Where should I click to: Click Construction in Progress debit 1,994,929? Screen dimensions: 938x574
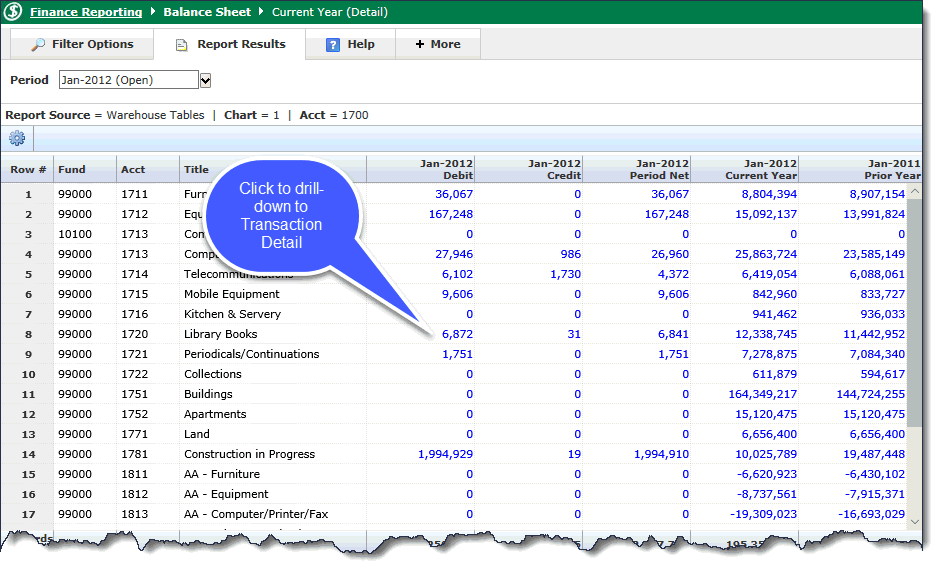point(445,454)
